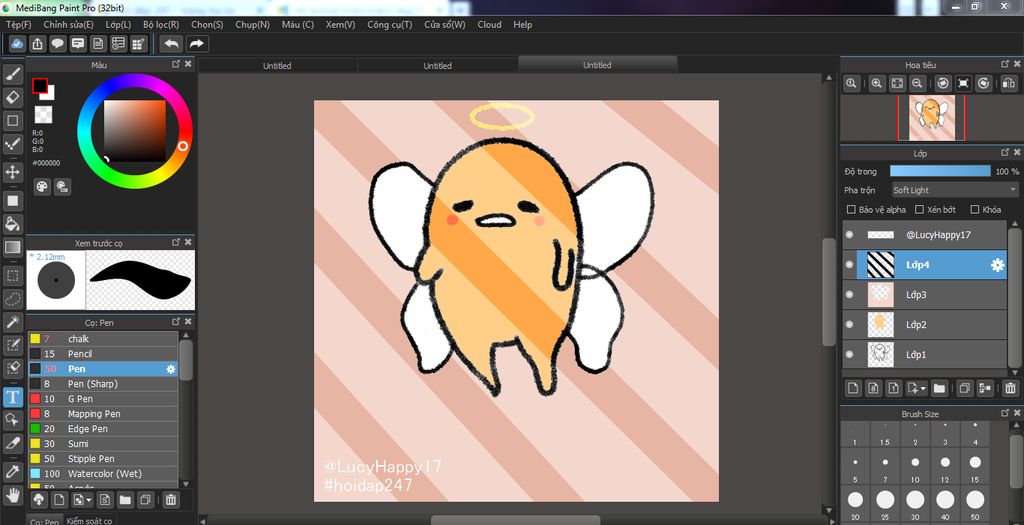The image size is (1024, 525).
Task: Create a new layer folder
Action: (x=939, y=388)
